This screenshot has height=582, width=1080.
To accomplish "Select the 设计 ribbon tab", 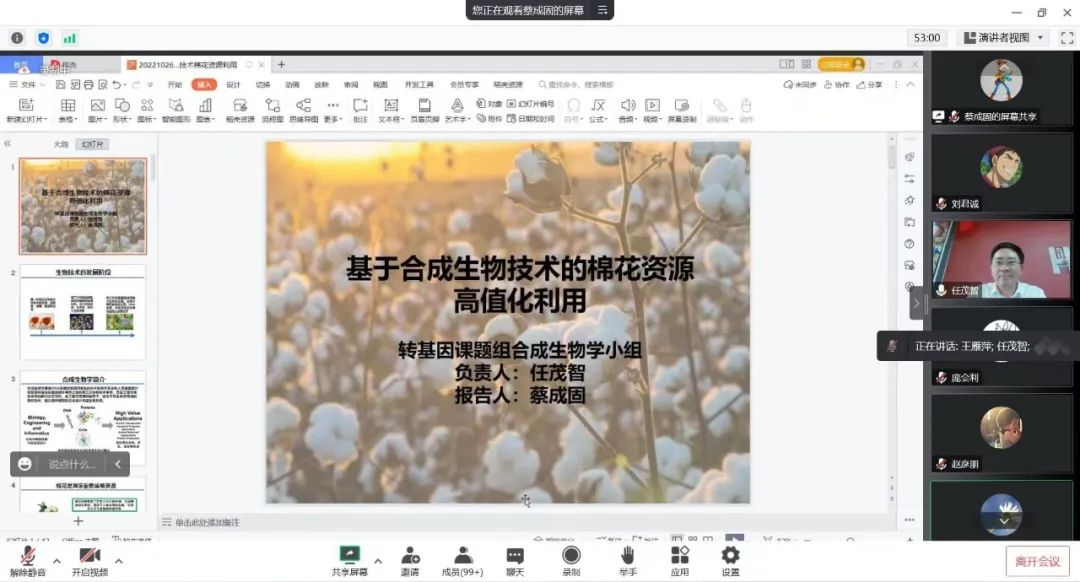I will [233, 85].
